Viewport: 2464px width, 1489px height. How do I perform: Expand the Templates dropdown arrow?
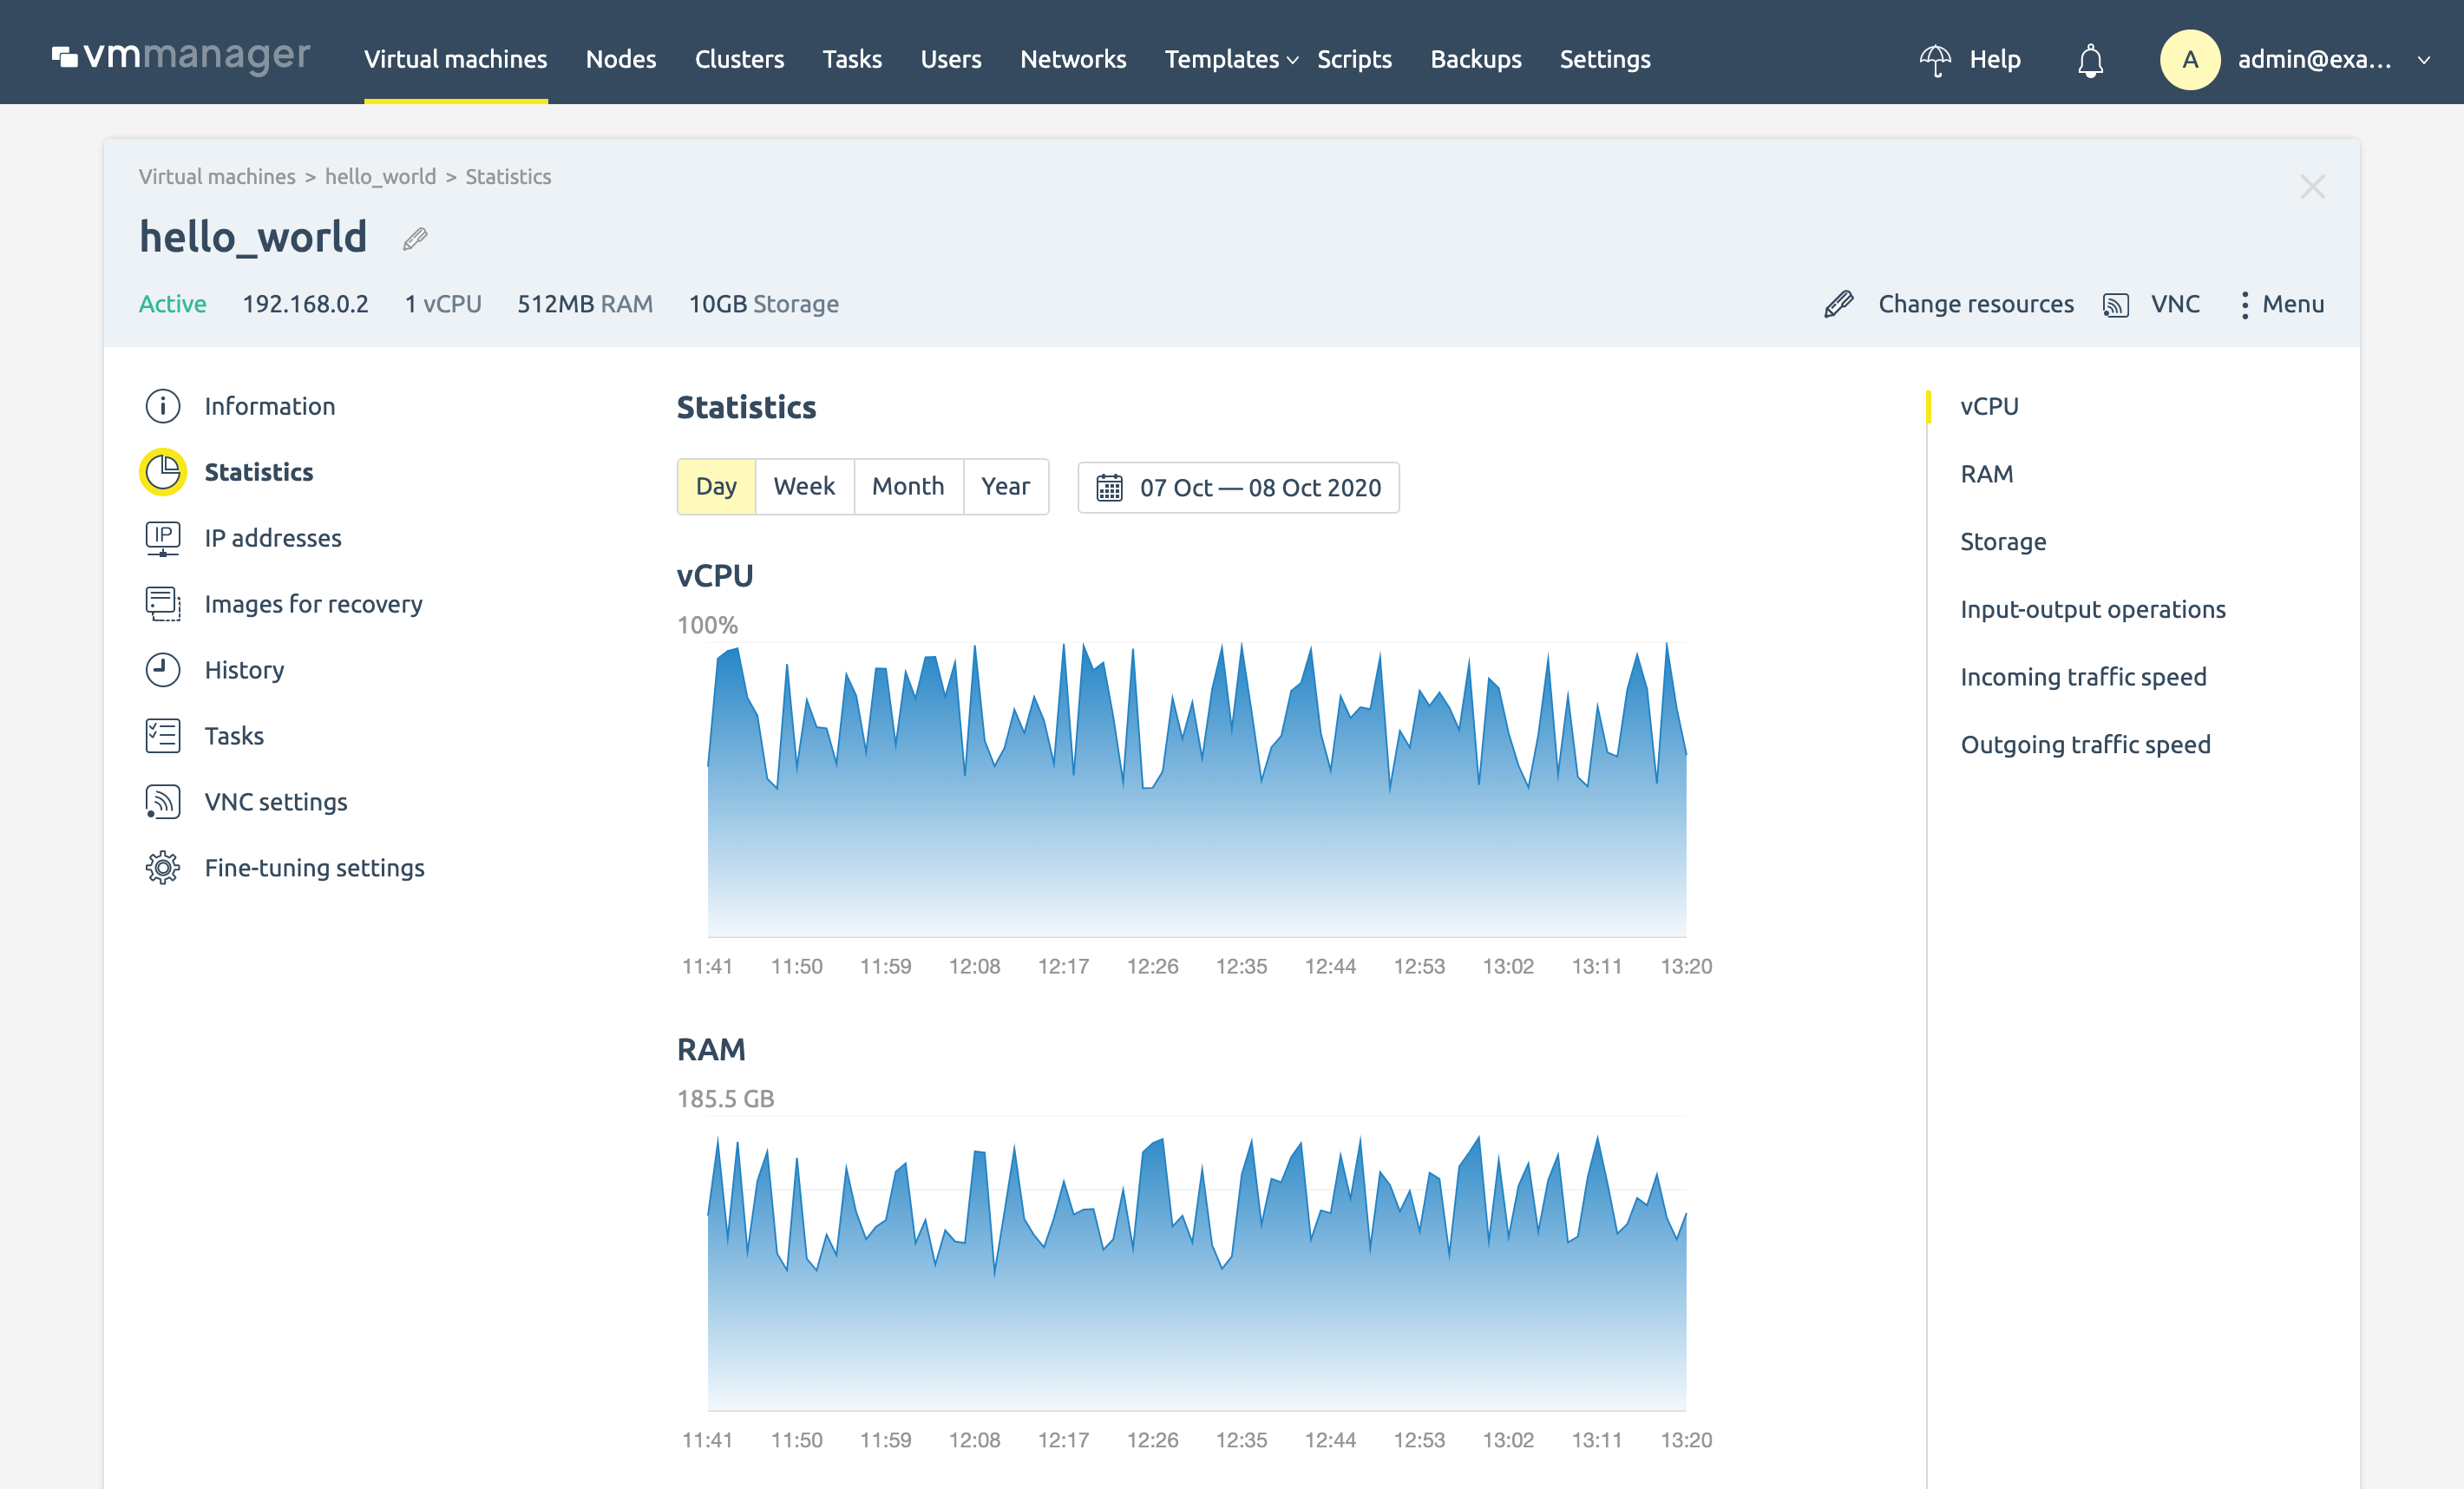(x=1292, y=60)
